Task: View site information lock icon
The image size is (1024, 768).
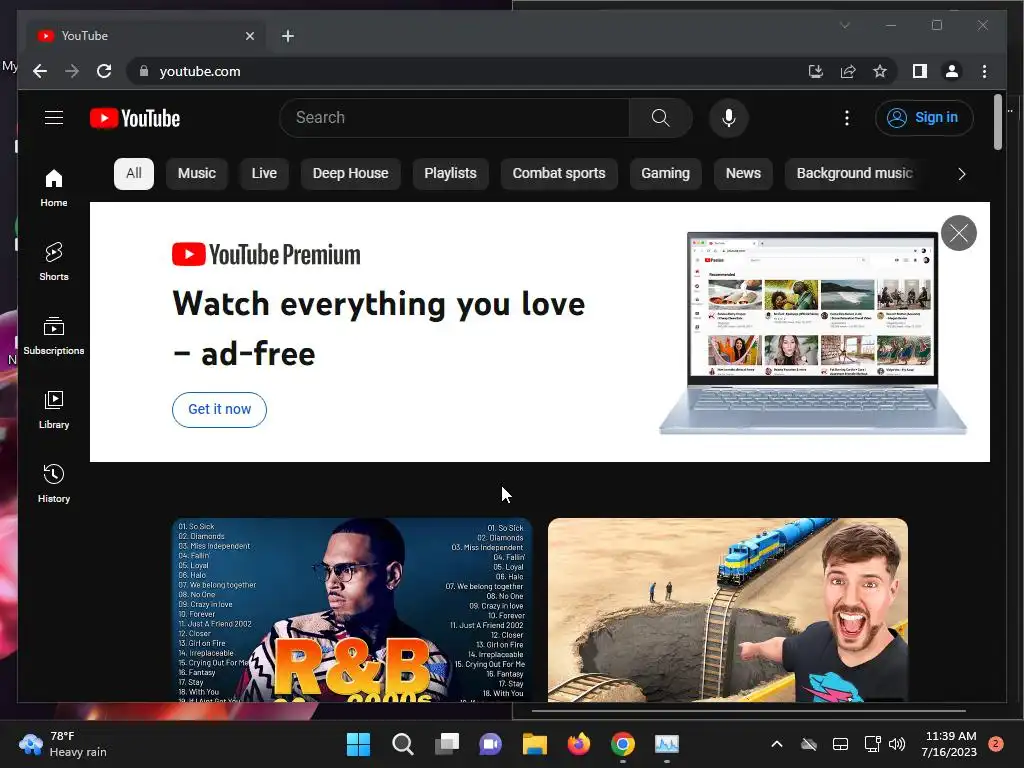Action: (x=144, y=71)
